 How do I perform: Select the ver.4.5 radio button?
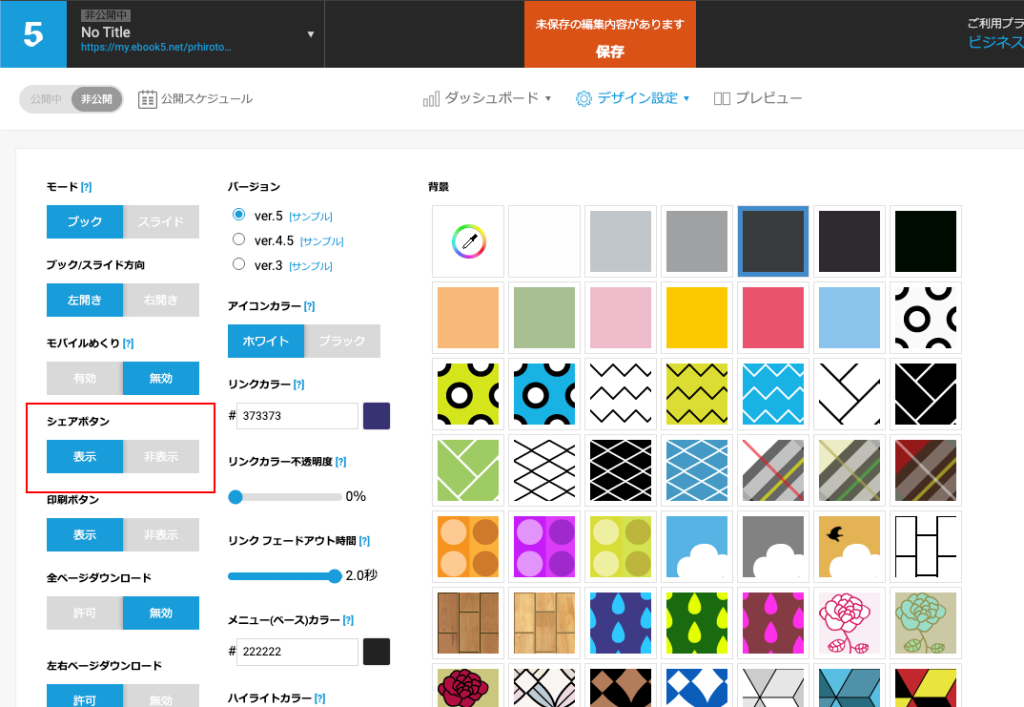pos(238,240)
